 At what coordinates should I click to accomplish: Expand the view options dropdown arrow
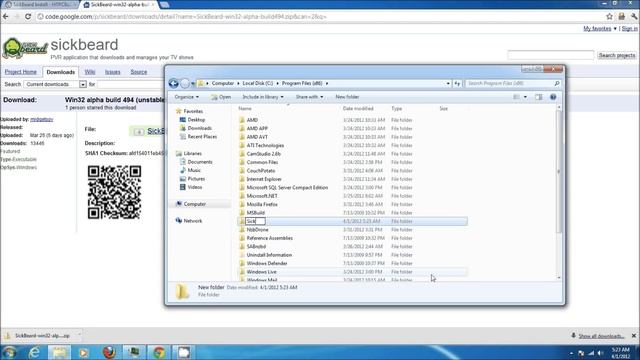[525, 97]
